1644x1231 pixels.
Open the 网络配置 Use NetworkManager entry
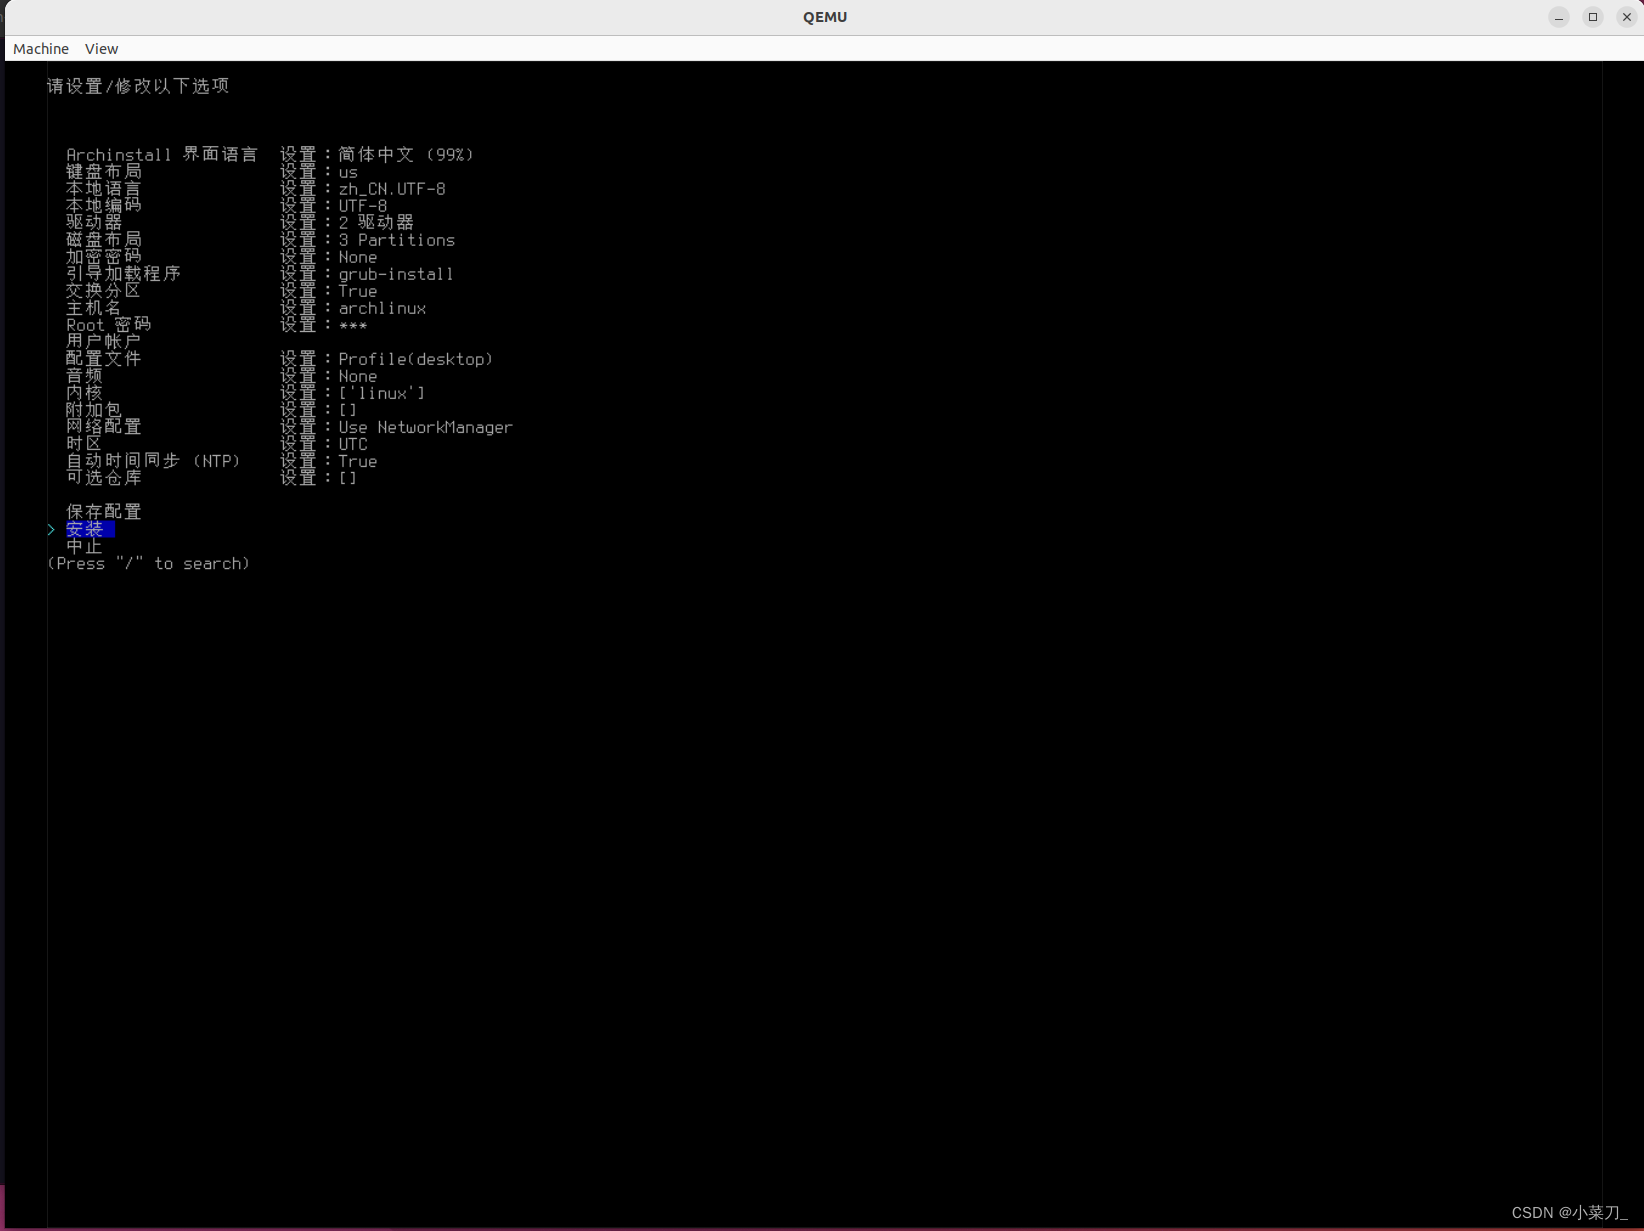click(103, 426)
